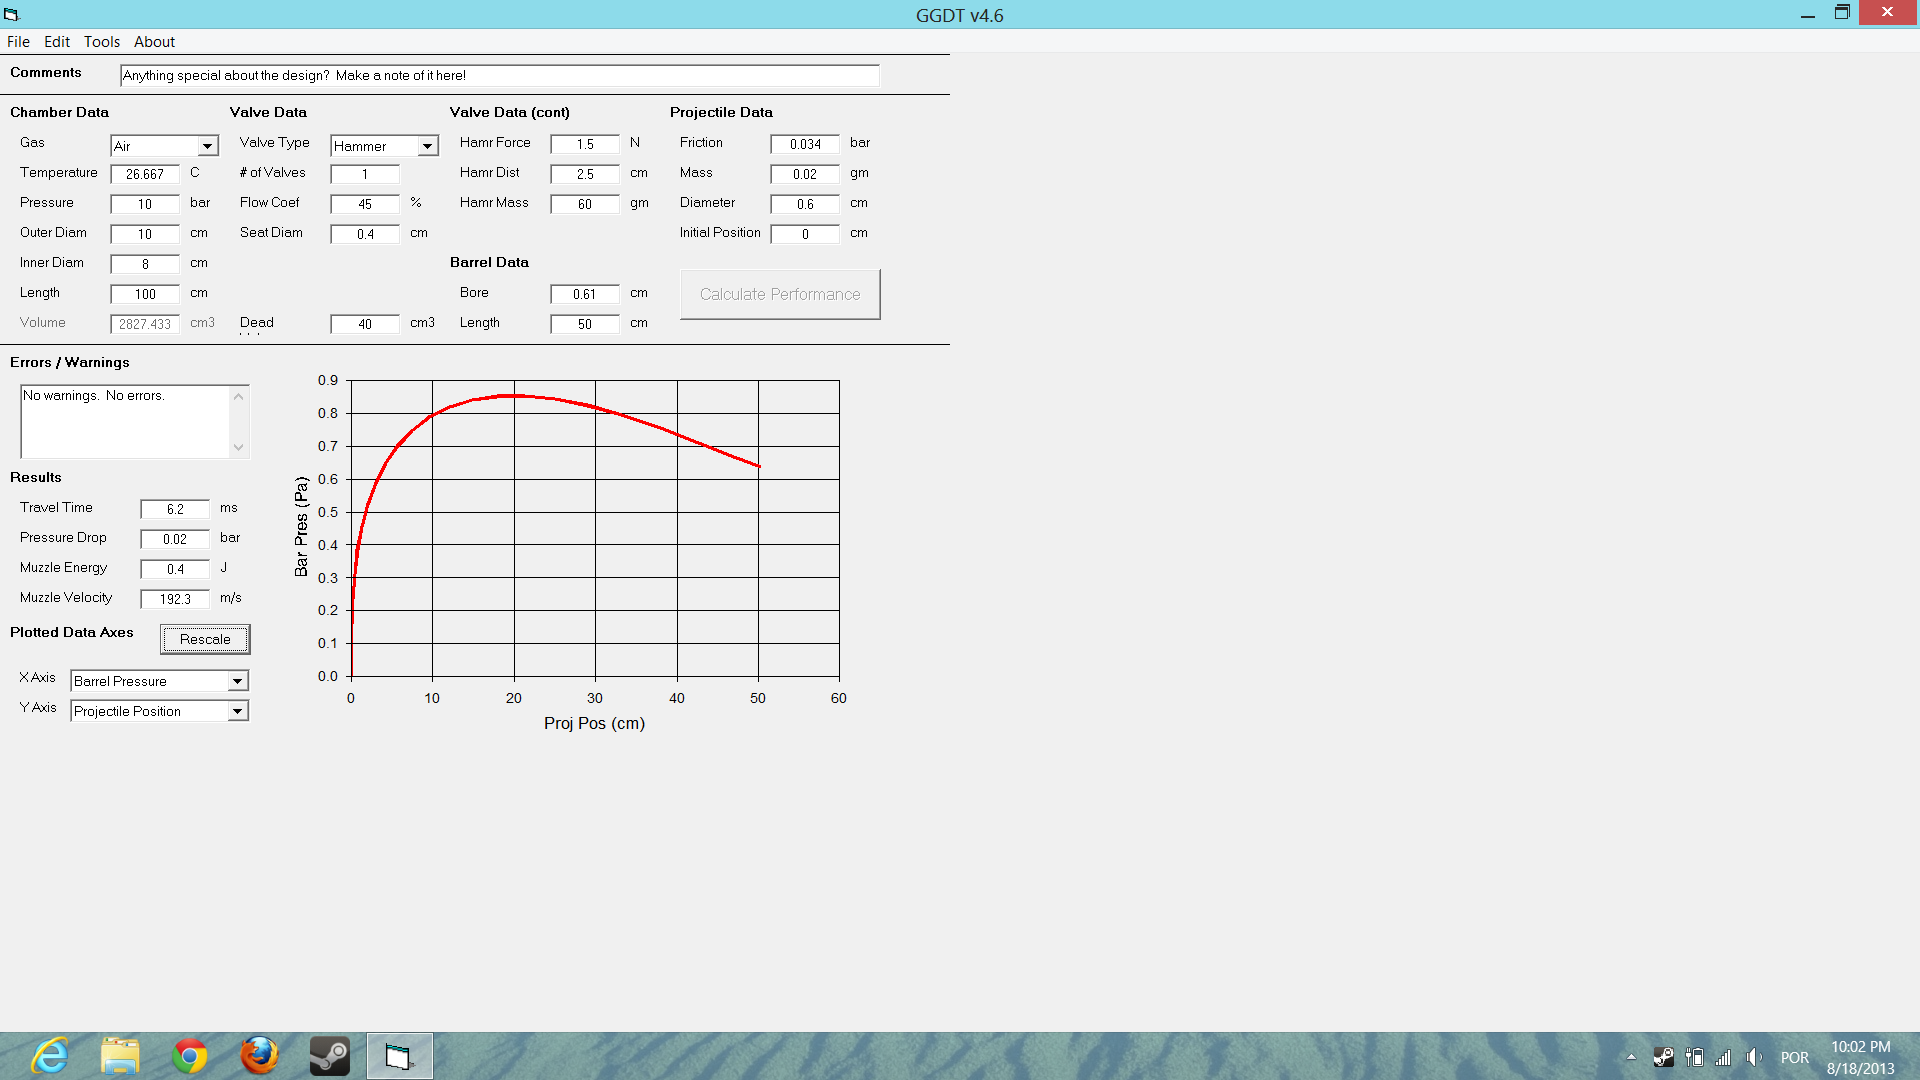Click the network signal tray icon

point(1723,1057)
